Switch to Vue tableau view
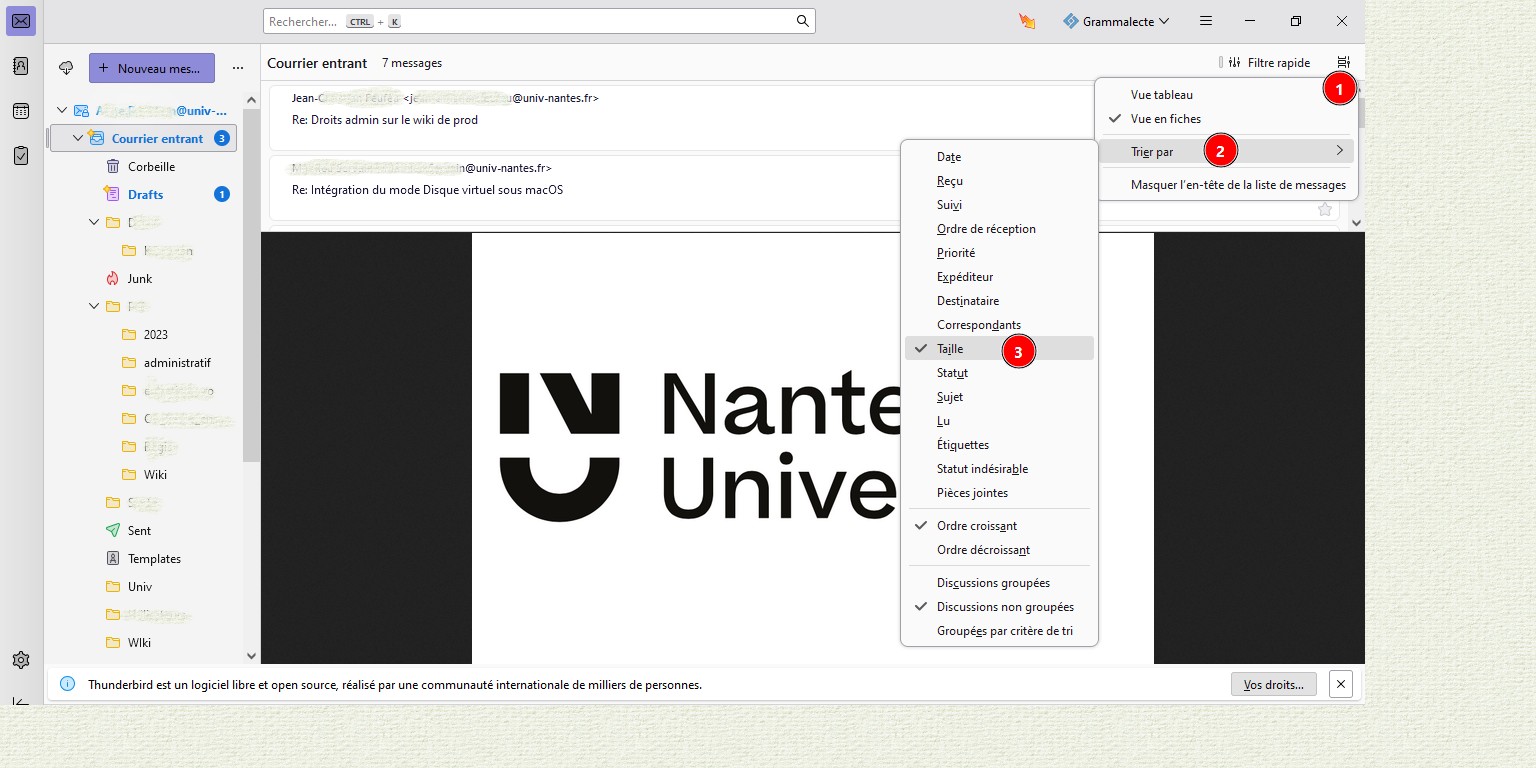Screen dimensions: 1536x768 coord(1160,94)
